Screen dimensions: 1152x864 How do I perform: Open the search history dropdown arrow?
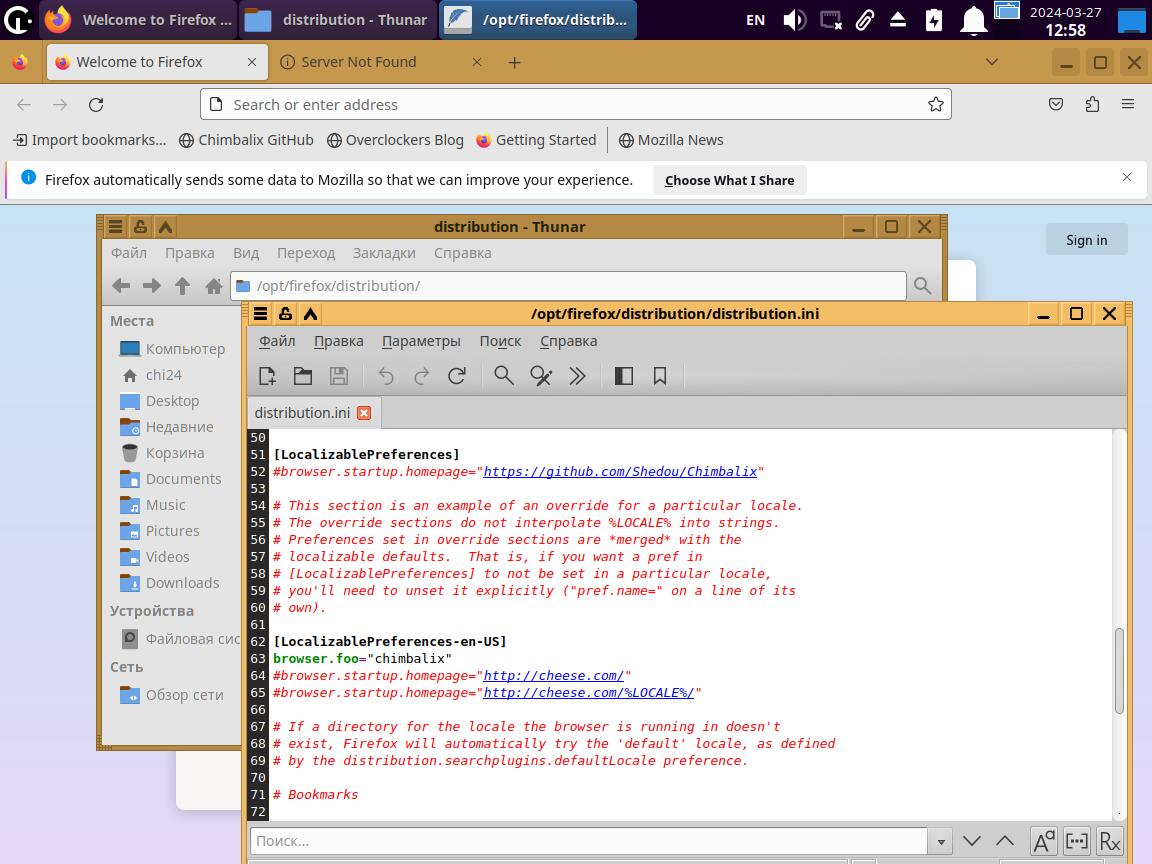coord(940,842)
